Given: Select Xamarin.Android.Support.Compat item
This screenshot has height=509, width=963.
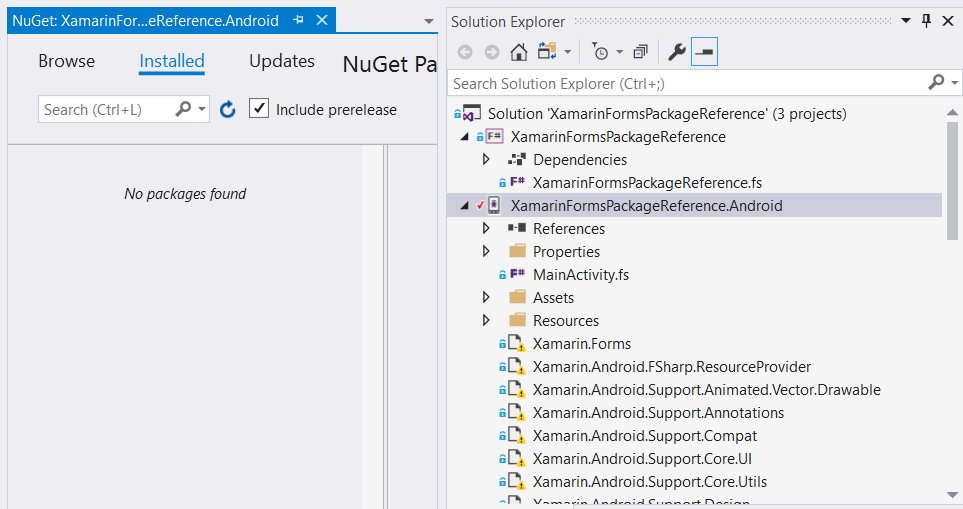Looking at the screenshot, I should [x=645, y=436].
